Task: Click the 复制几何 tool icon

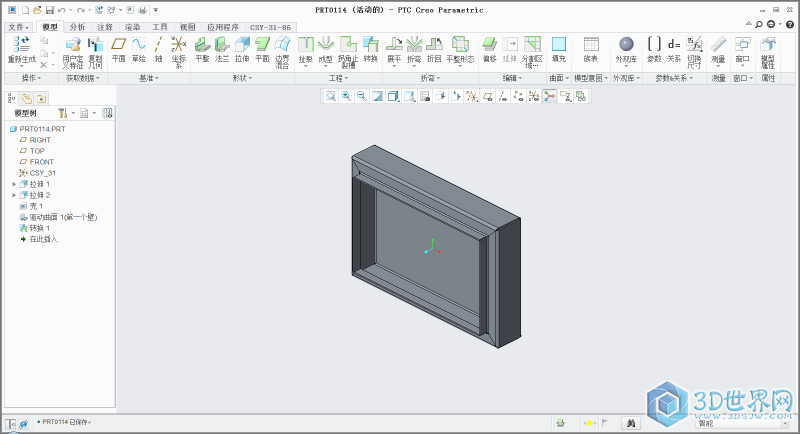Action: [95, 45]
